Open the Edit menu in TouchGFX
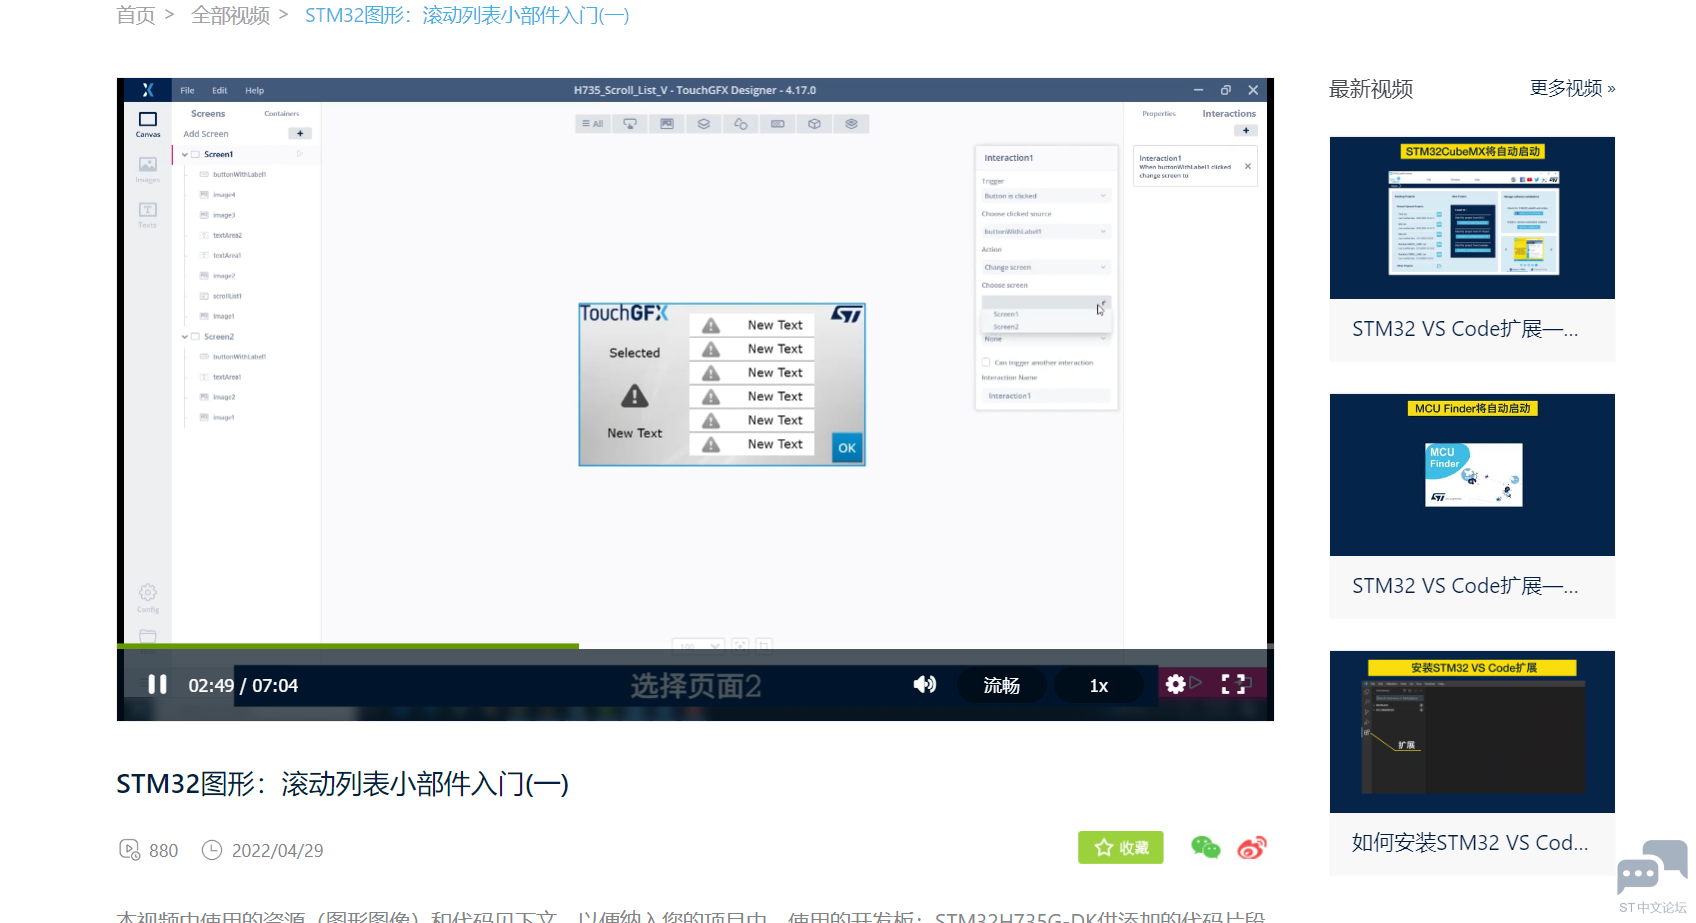The image size is (1696, 923). point(220,90)
